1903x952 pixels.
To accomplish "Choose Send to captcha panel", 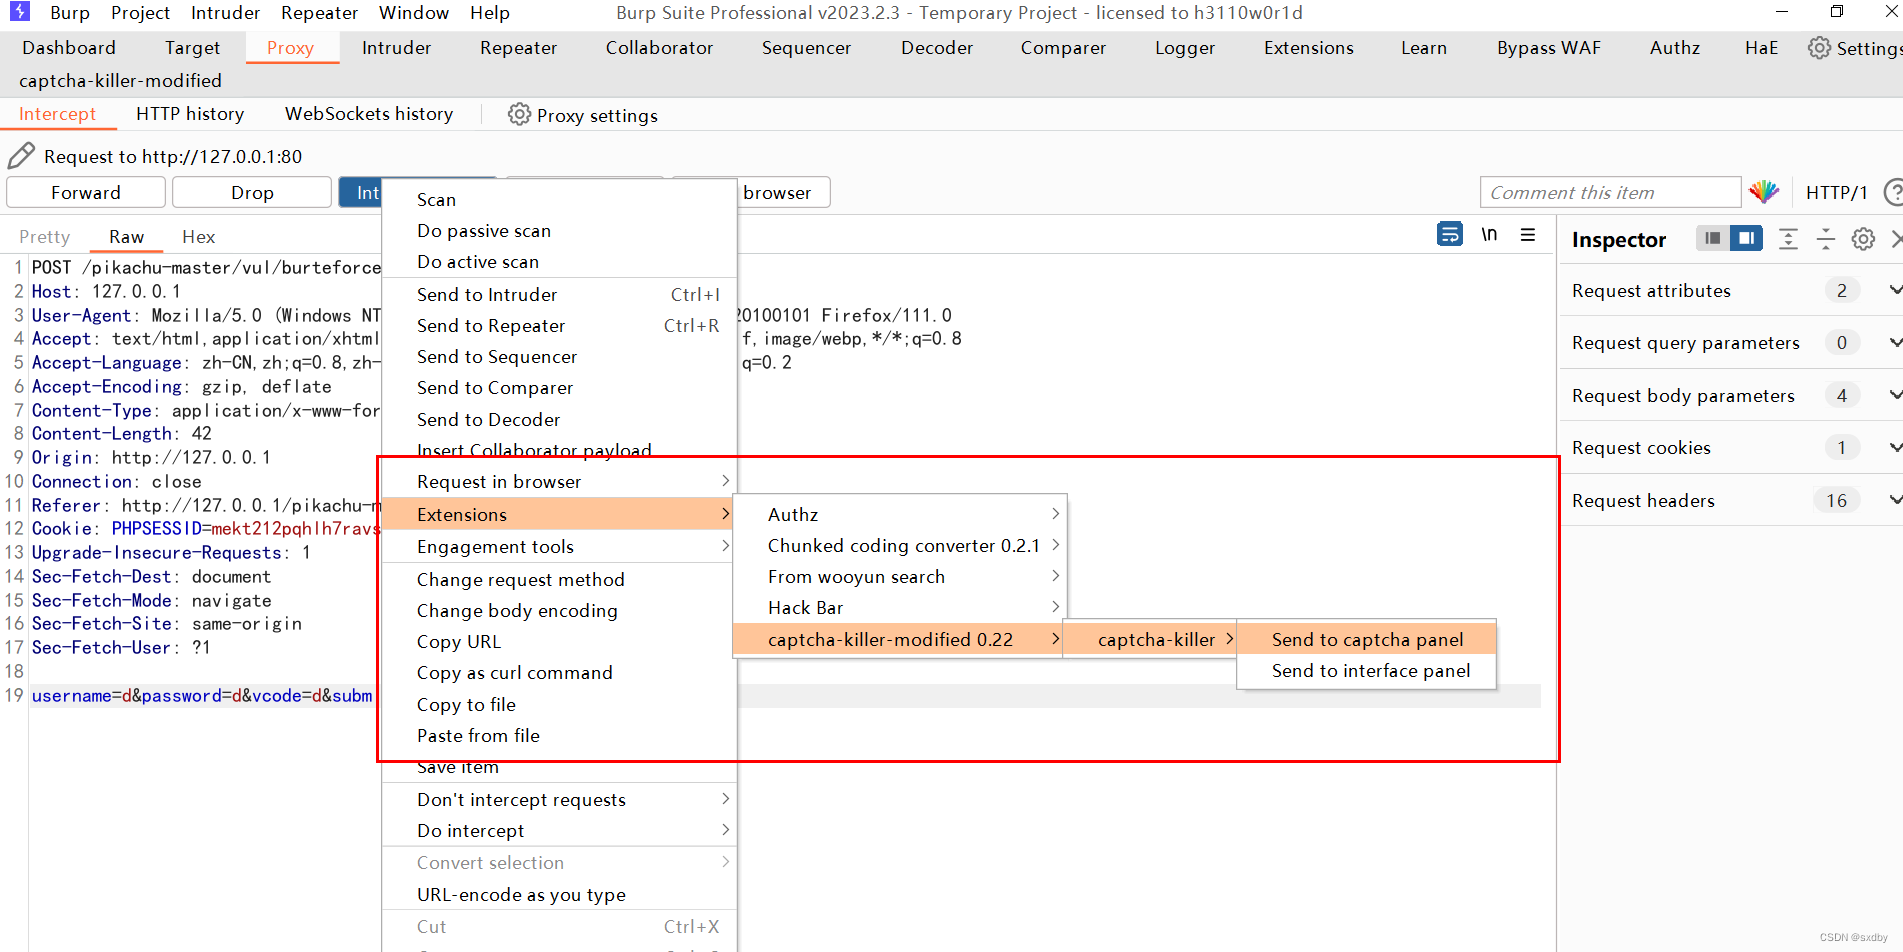I will pyautogui.click(x=1366, y=639).
